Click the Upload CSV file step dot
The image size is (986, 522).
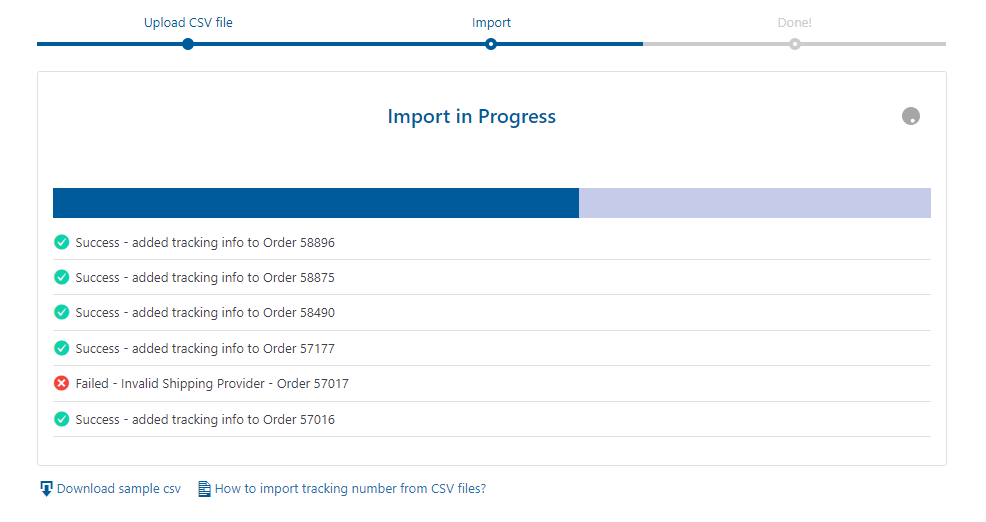pos(188,44)
